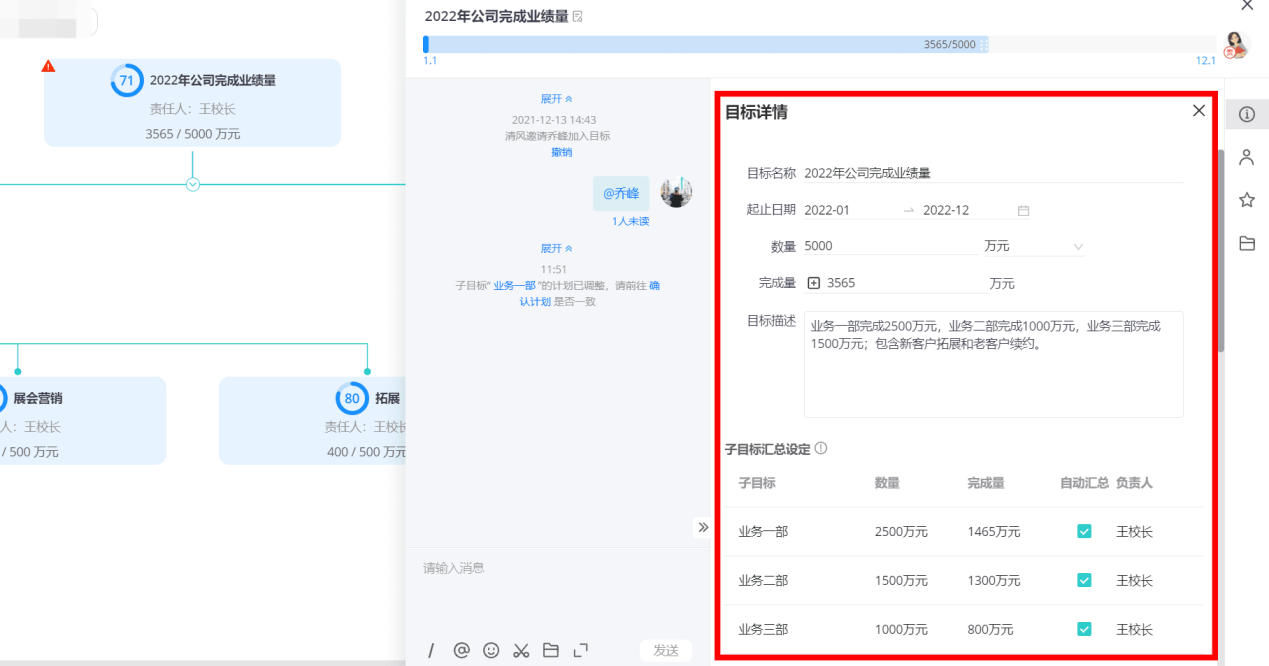This screenshot has height=666, width=1269.
Task: Click the star favorite icon in sidebar
Action: pyautogui.click(x=1246, y=200)
